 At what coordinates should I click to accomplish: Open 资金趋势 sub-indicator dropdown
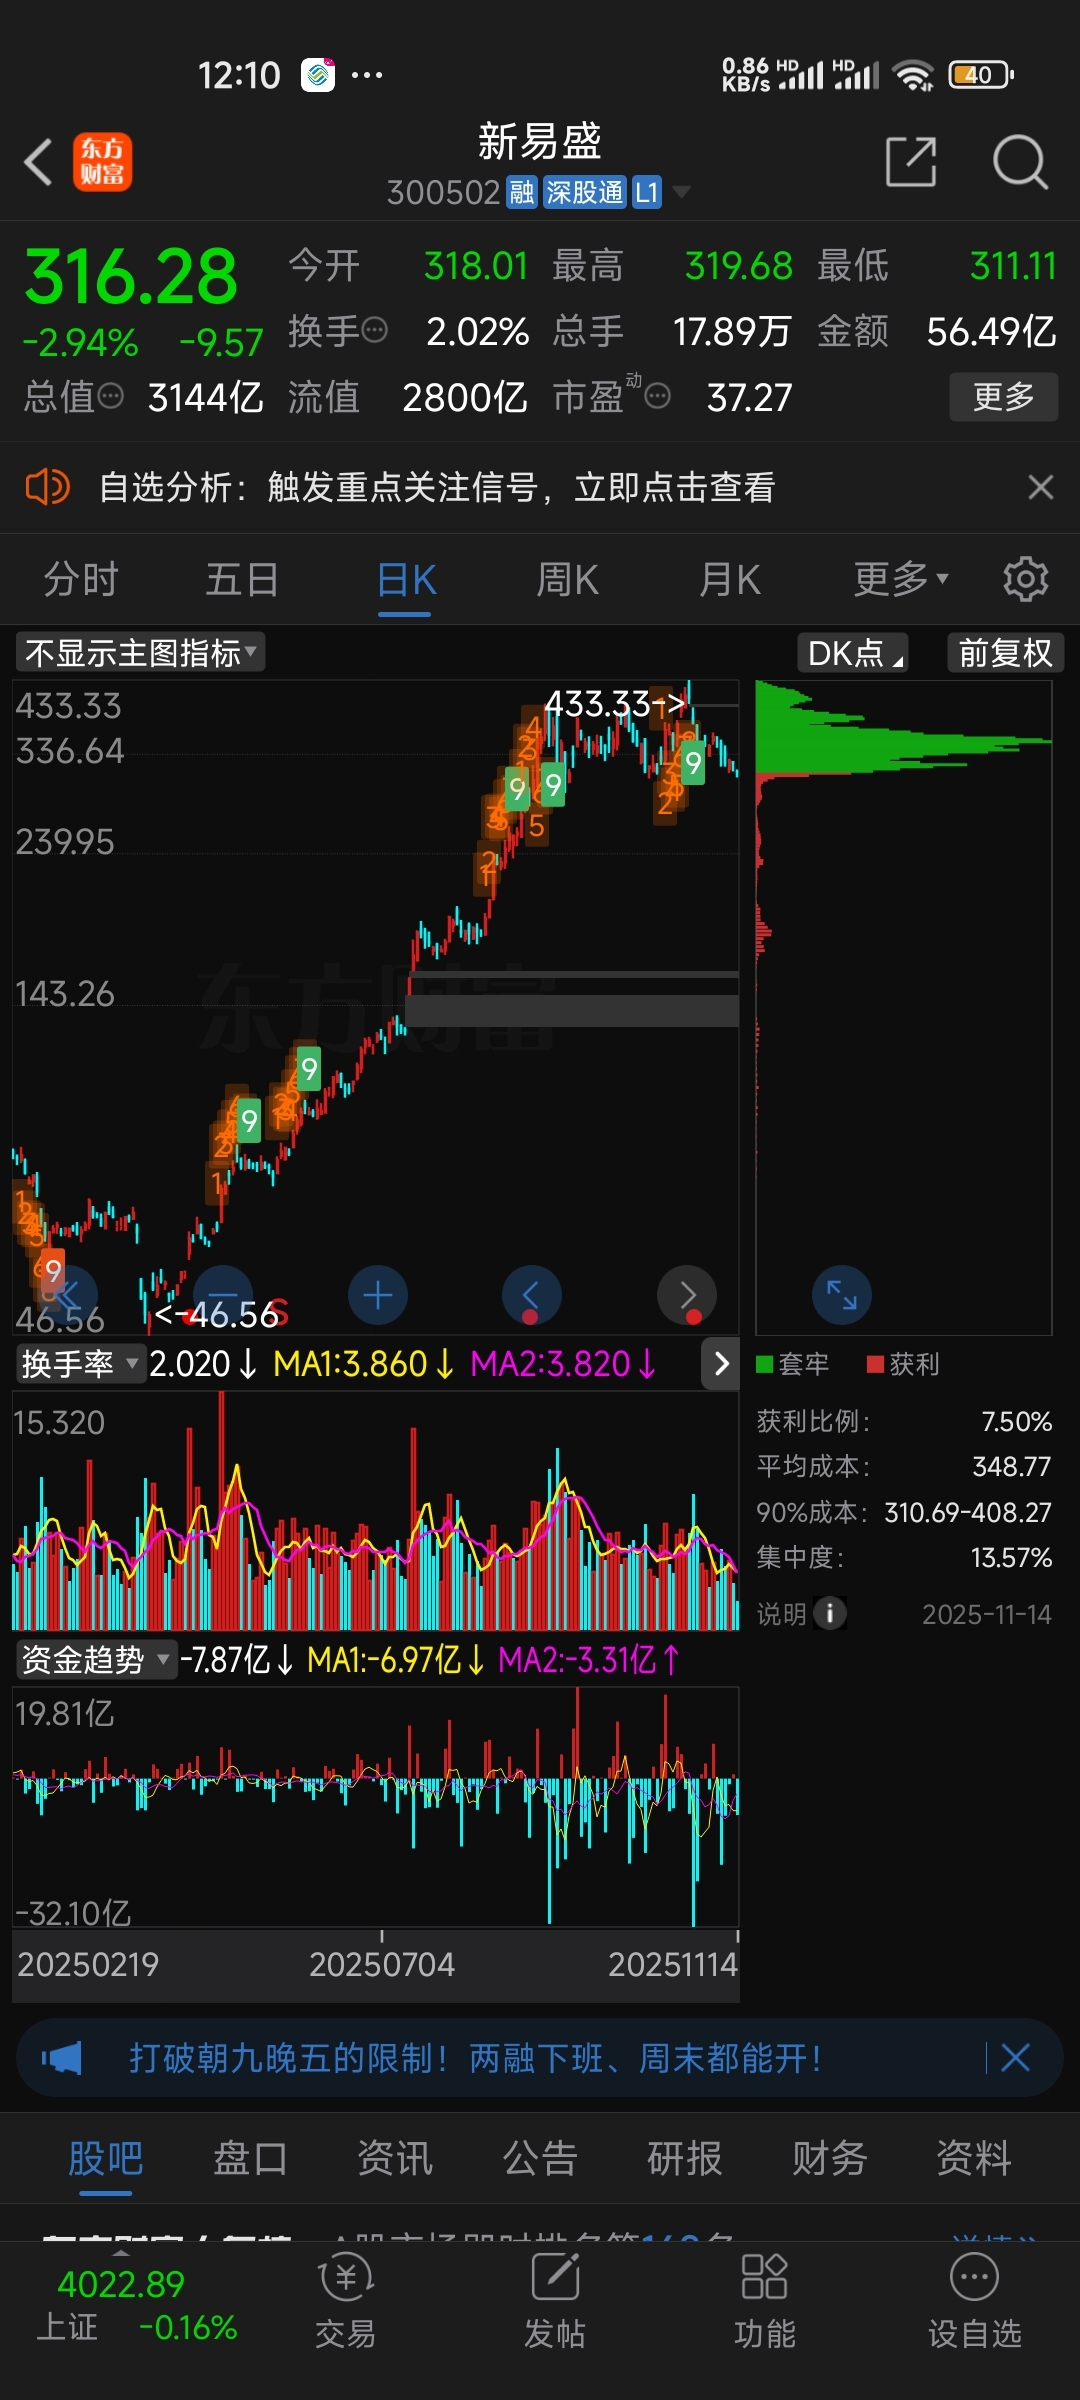coord(96,1660)
